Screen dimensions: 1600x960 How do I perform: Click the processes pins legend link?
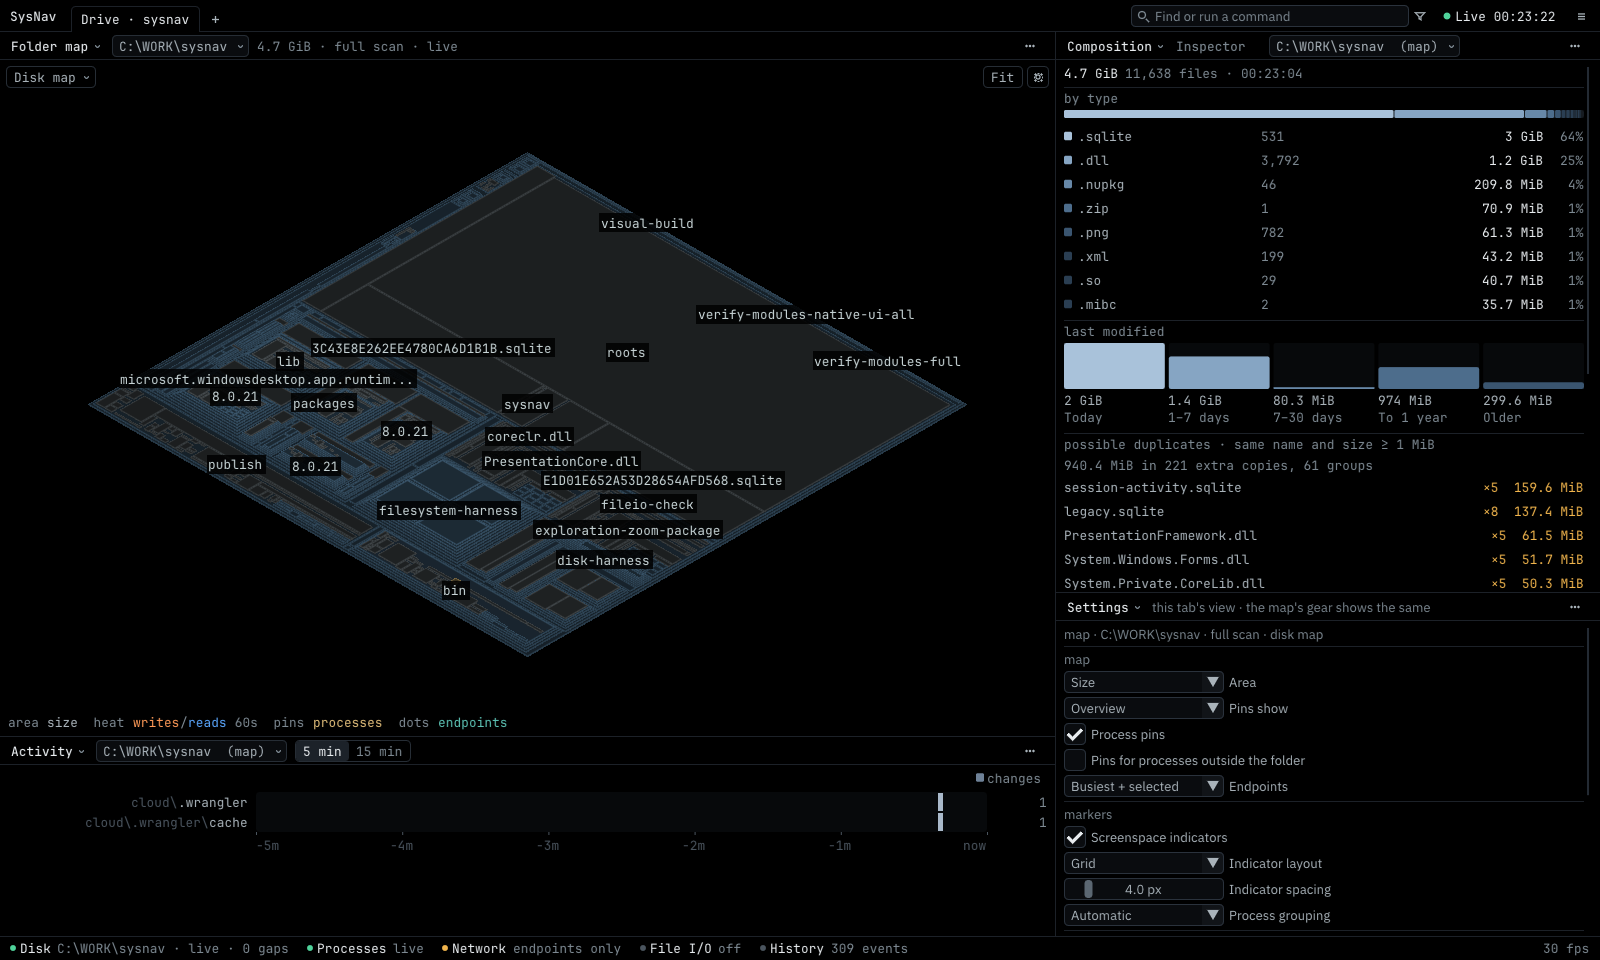point(347,722)
